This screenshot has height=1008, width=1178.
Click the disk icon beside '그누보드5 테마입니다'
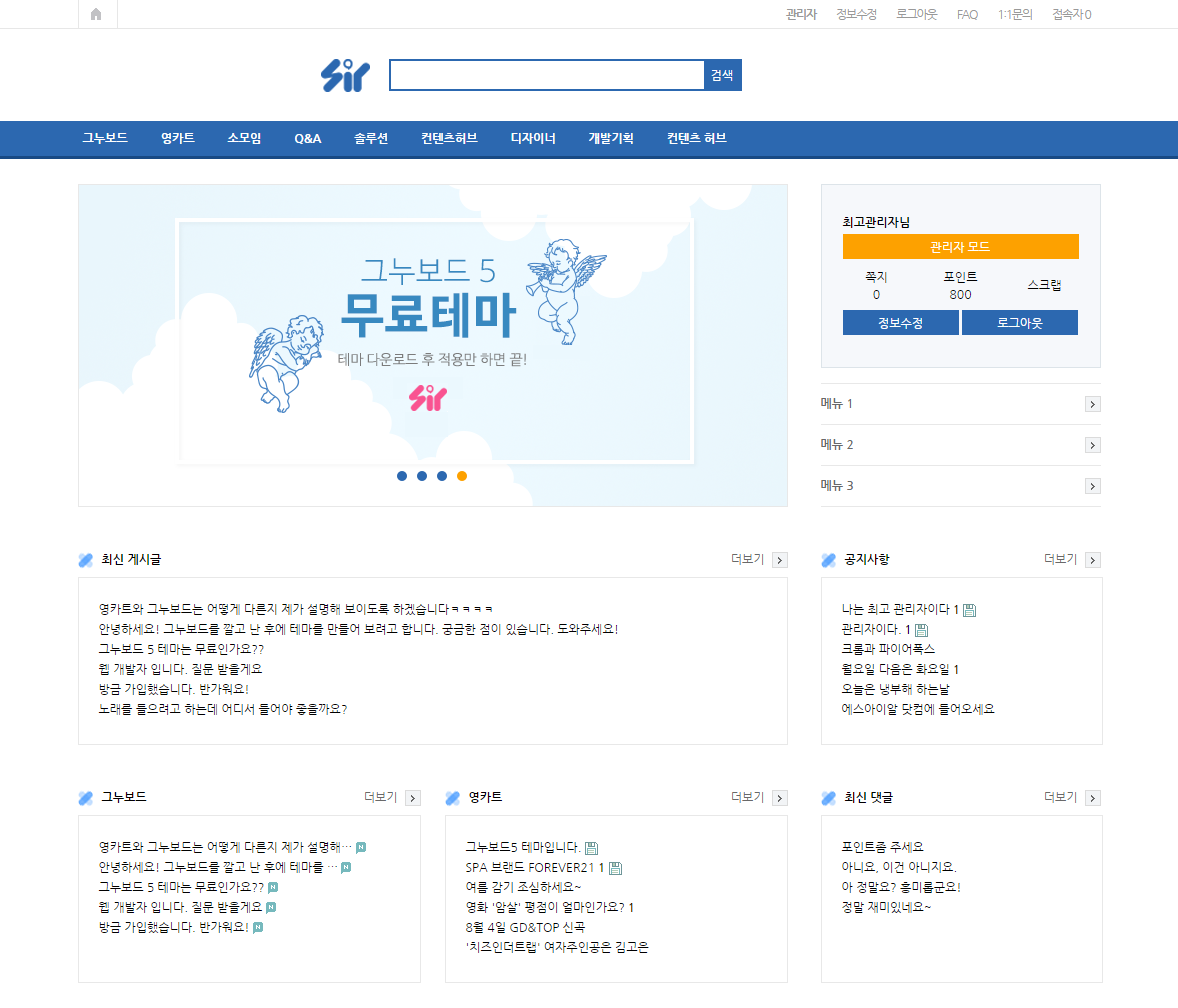pyautogui.click(x=593, y=849)
